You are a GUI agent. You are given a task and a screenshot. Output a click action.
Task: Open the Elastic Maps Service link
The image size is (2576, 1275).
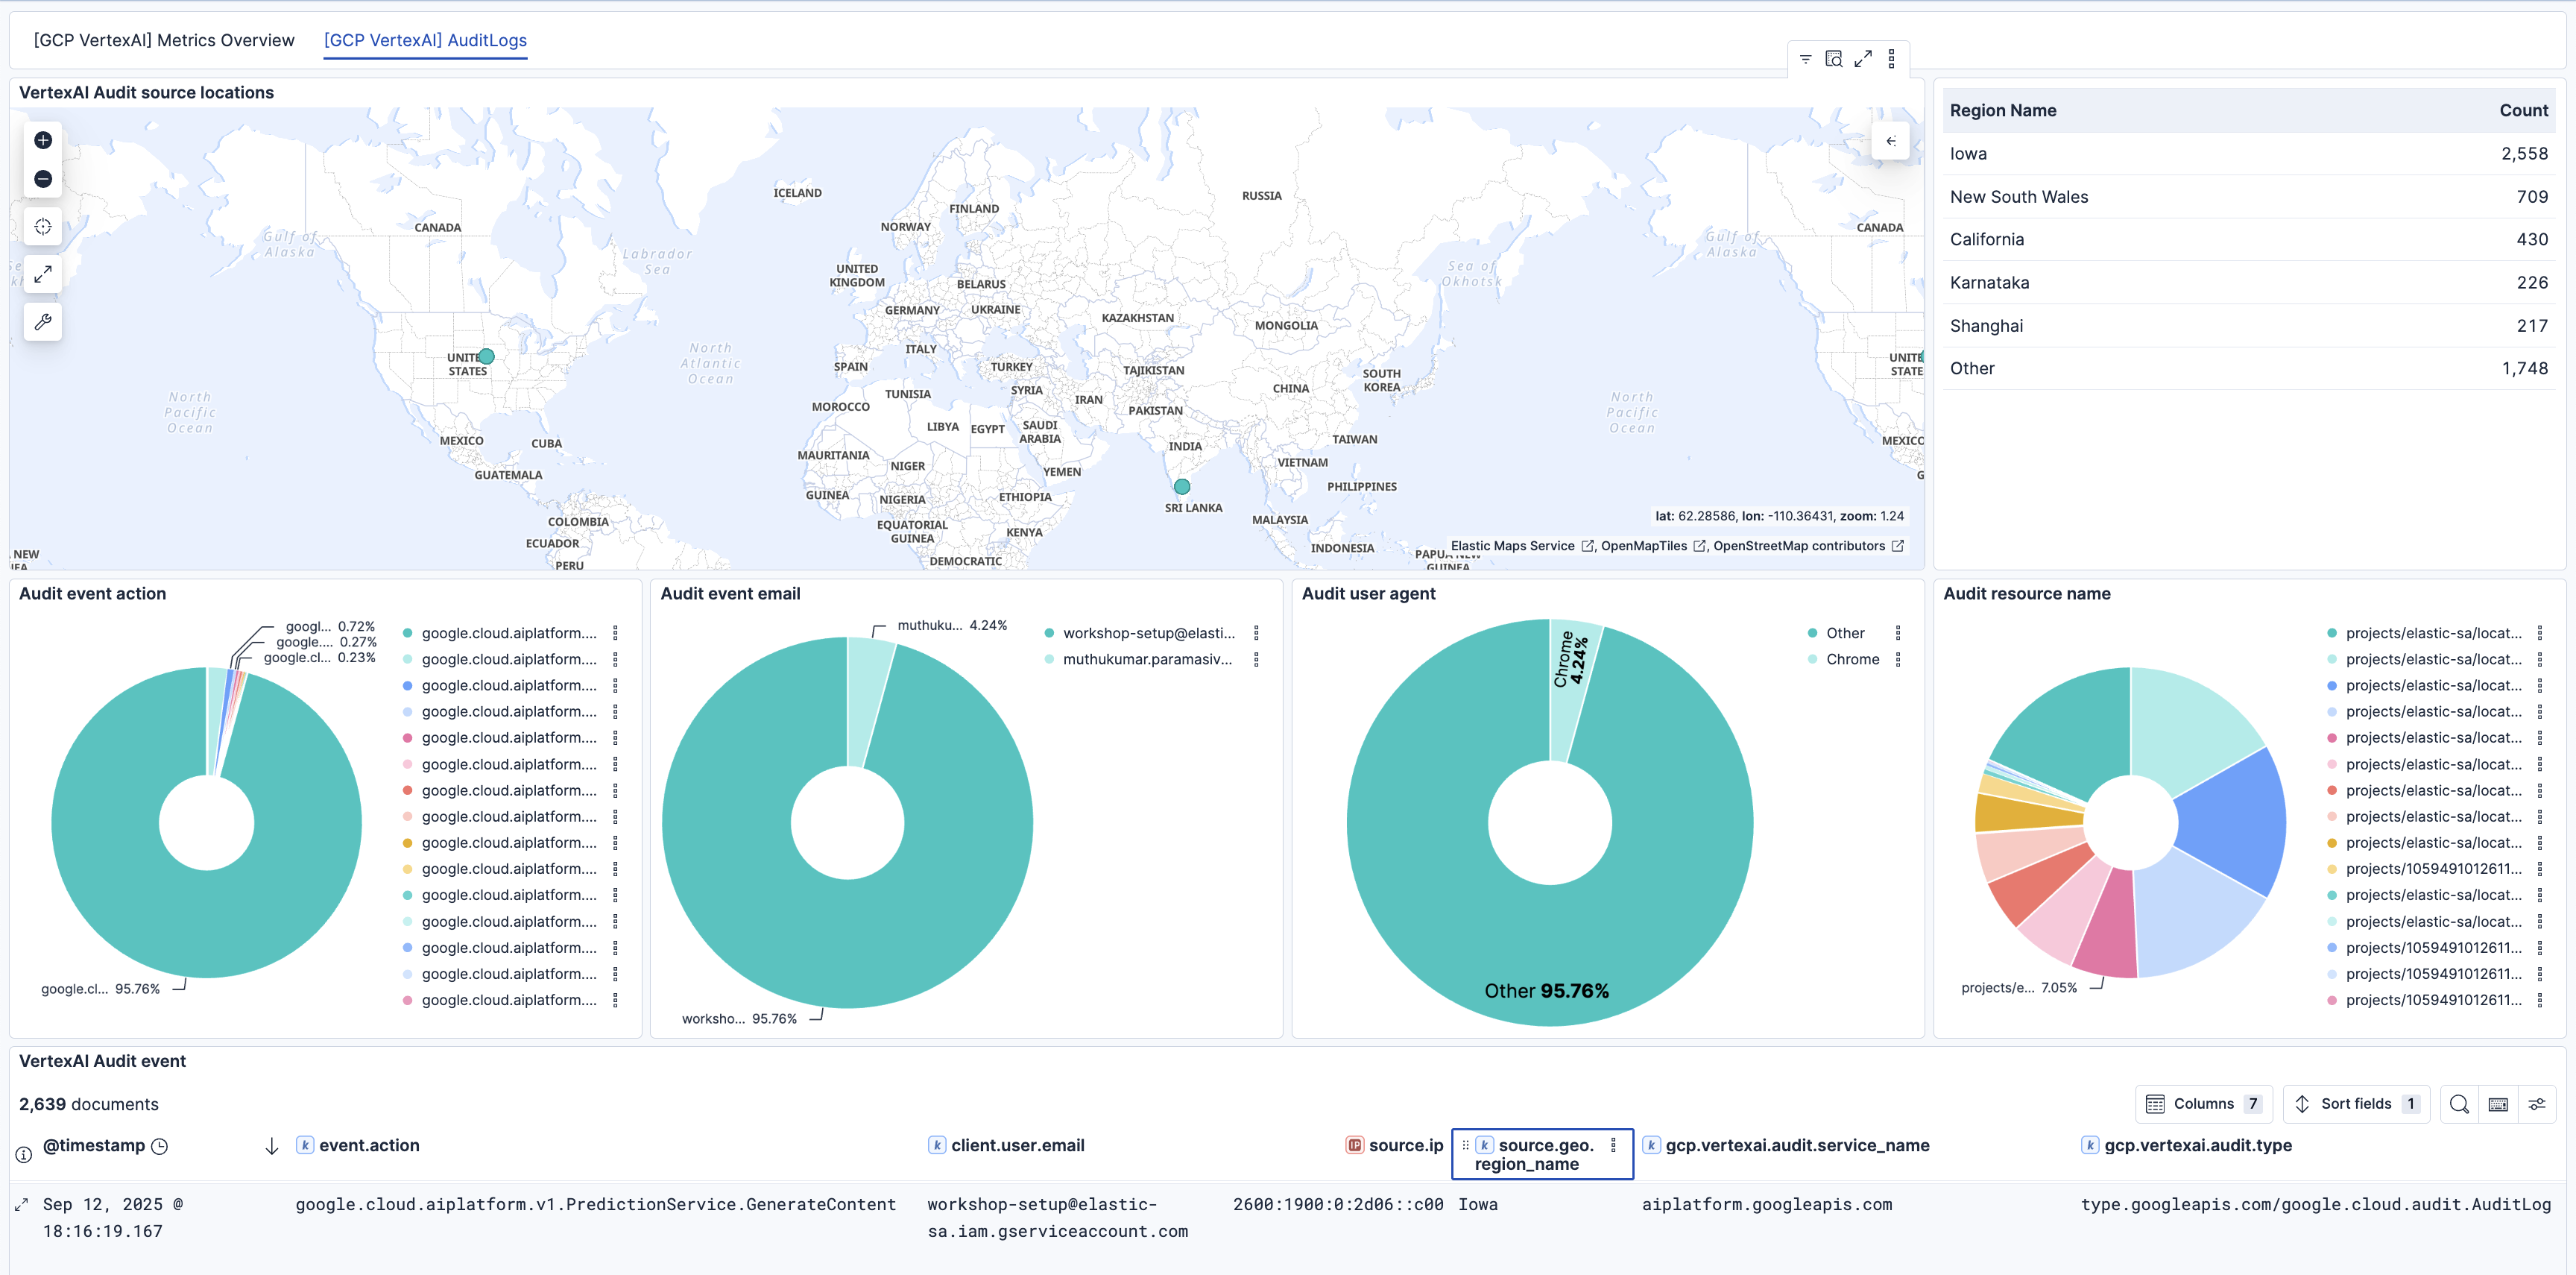[1512, 546]
